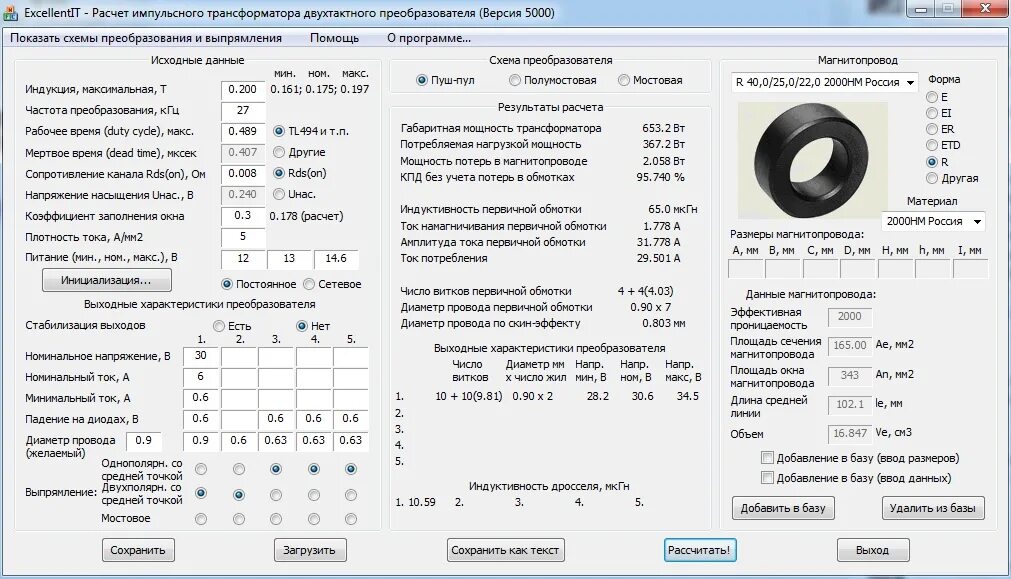The width and height of the screenshot is (1011, 579).
Task: Click the maximum supply voltage field 14.6
Action: click(x=336, y=259)
